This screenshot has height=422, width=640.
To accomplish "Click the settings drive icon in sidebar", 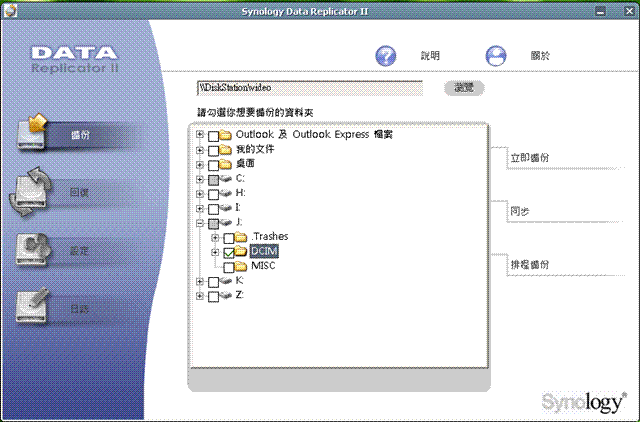I will click(33, 250).
